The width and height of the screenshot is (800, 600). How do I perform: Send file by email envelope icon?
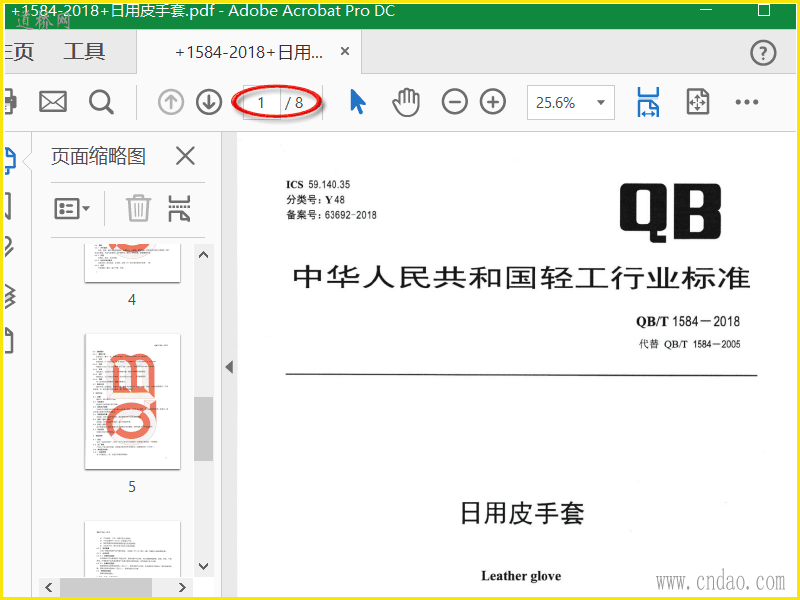point(53,102)
